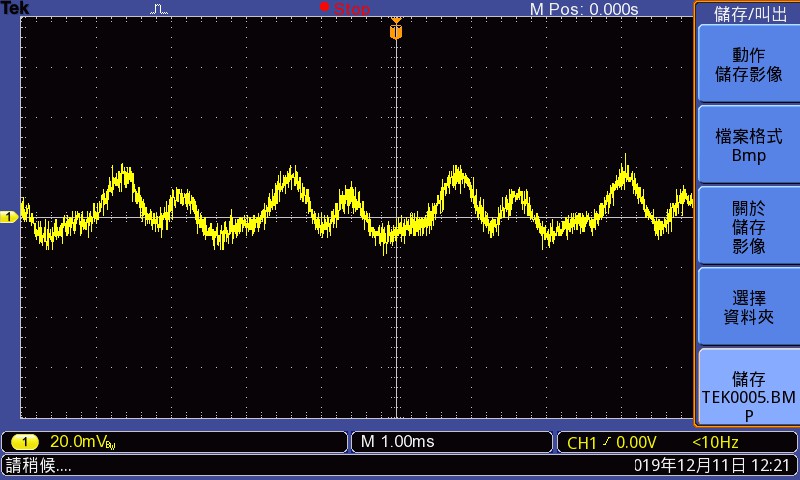Click the orange trigger position T marker

pyautogui.click(x=396, y=33)
